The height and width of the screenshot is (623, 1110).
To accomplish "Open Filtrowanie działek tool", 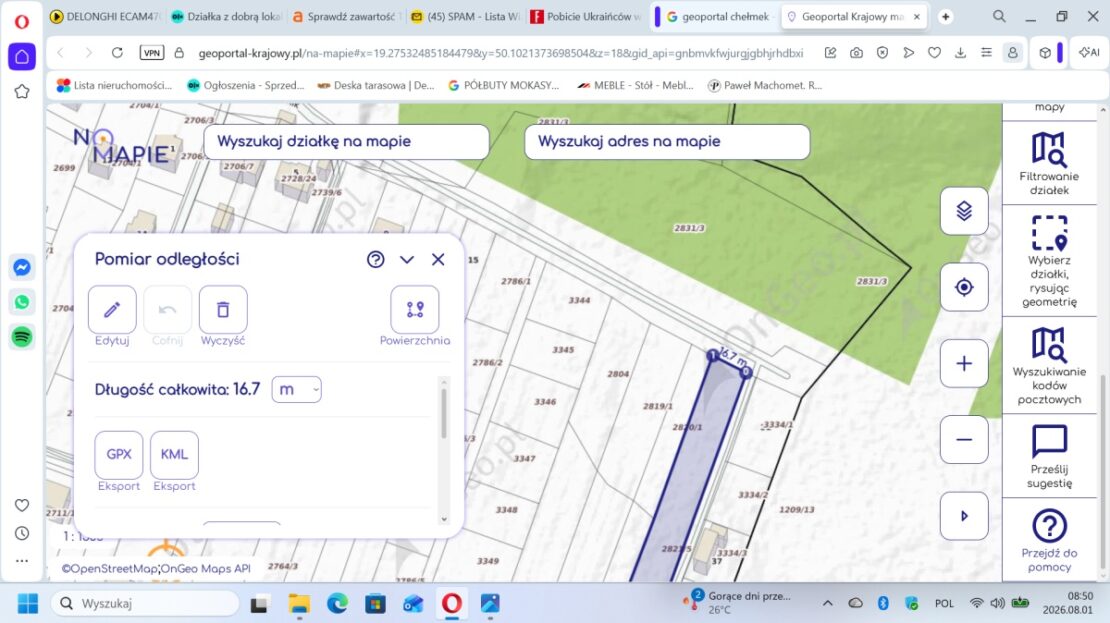I will click(1049, 164).
